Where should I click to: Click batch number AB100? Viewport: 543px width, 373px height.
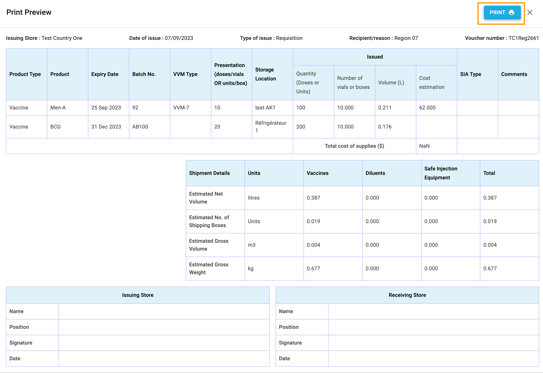140,127
